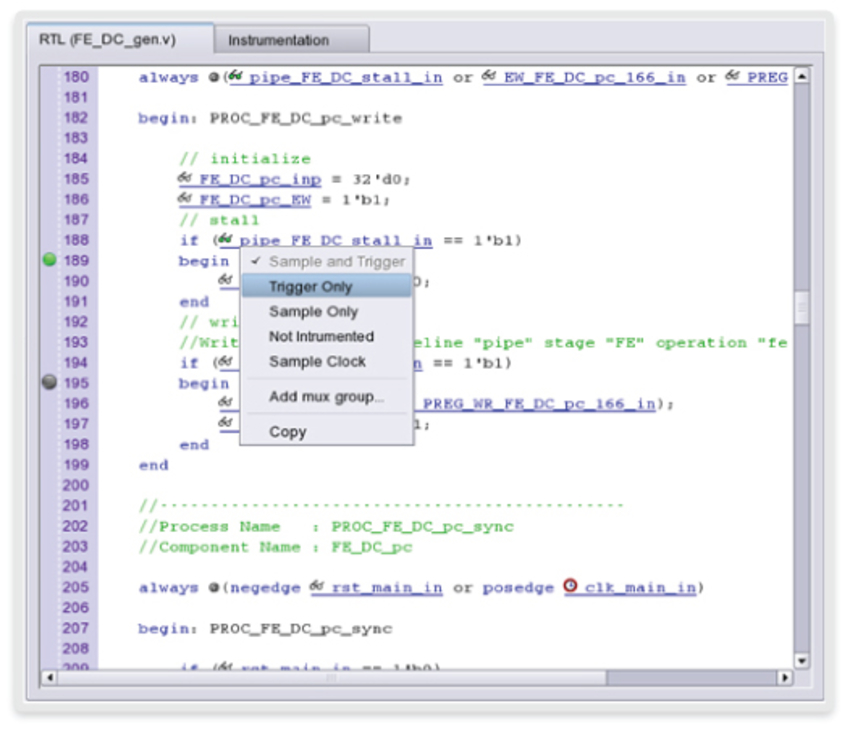This screenshot has width=850, height=732.
Task: Click the vertical scrollbar up arrow
Action: pos(801,76)
